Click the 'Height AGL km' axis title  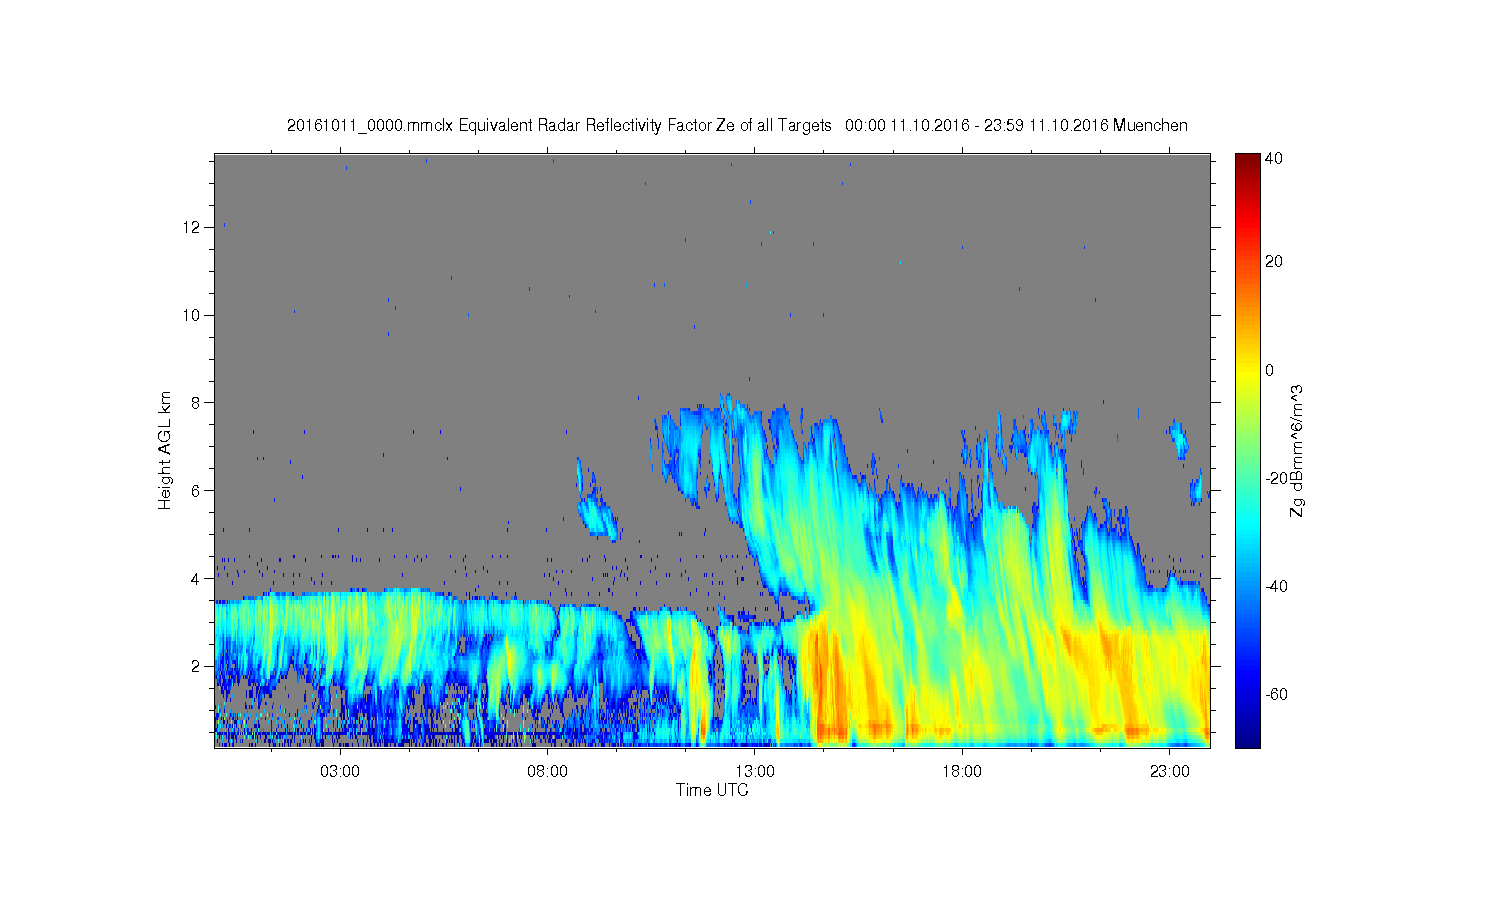tap(165, 450)
